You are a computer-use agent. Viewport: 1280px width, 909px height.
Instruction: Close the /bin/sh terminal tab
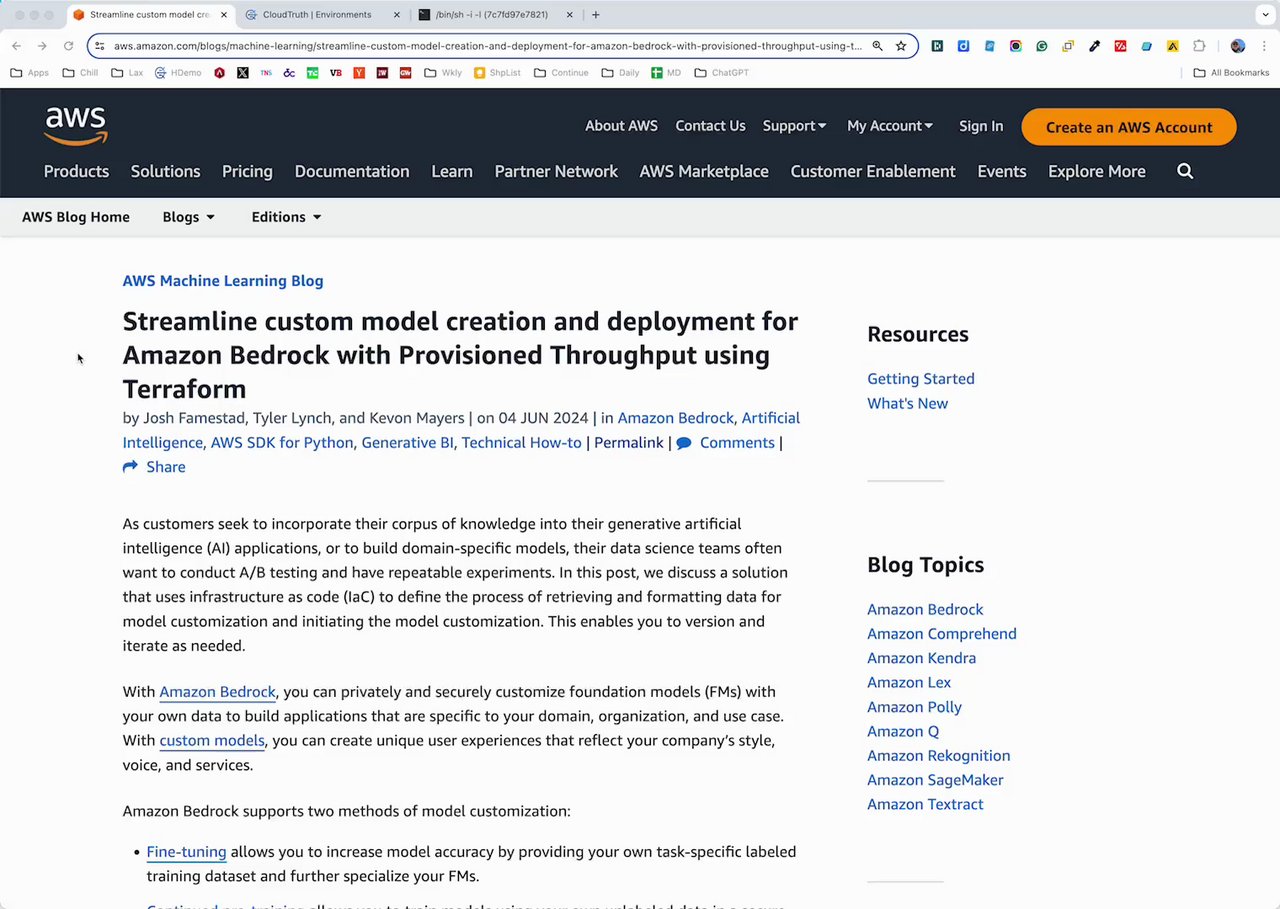tap(570, 15)
